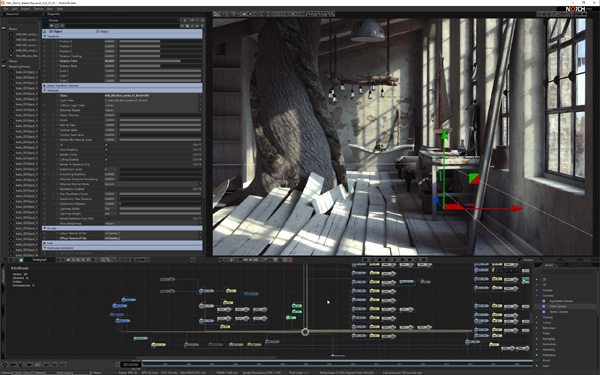The image size is (600, 375).
Task: Click Last Autosave status text
Action: click(x=403, y=372)
